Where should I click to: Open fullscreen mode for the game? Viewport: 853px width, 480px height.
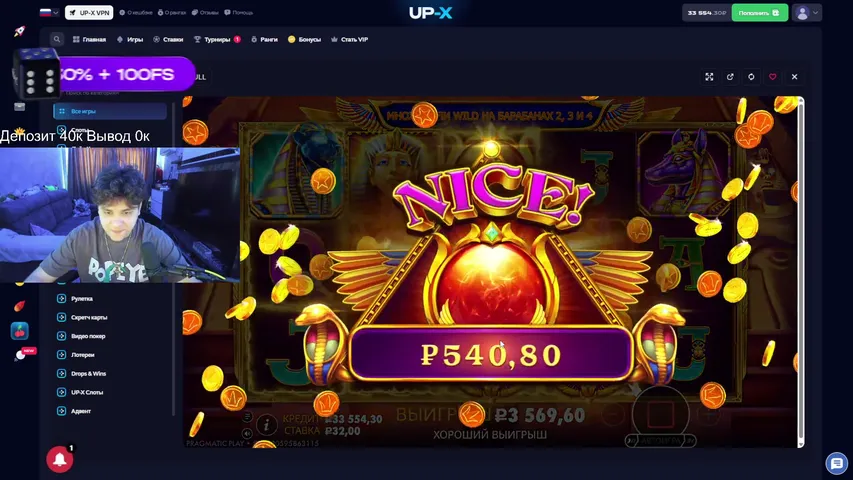[709, 77]
